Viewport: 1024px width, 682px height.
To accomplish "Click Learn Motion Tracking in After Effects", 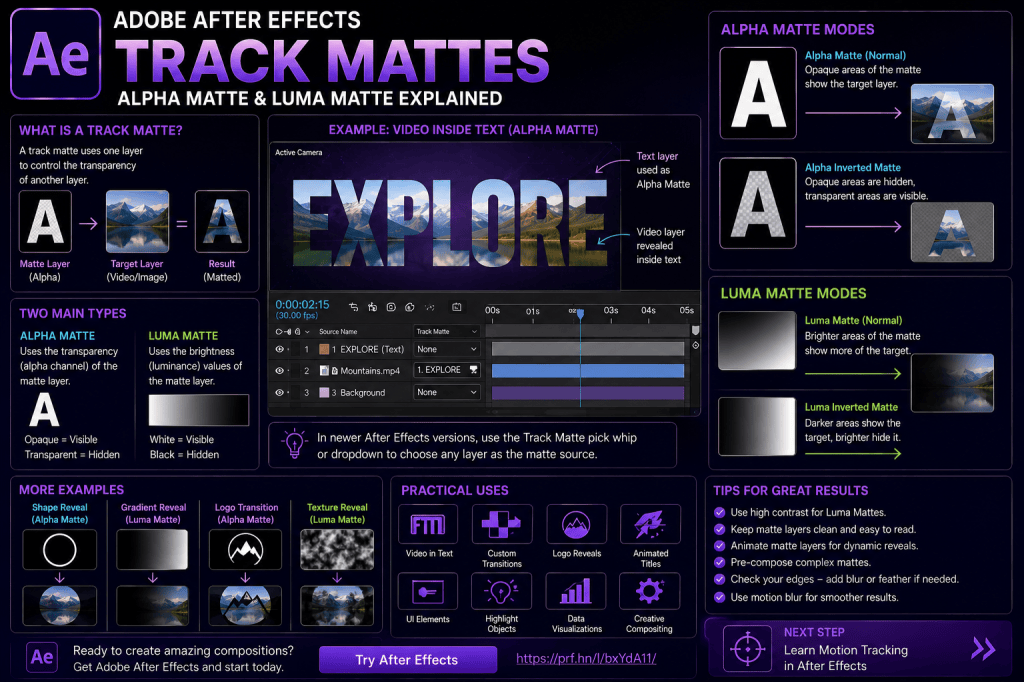I will (846, 658).
